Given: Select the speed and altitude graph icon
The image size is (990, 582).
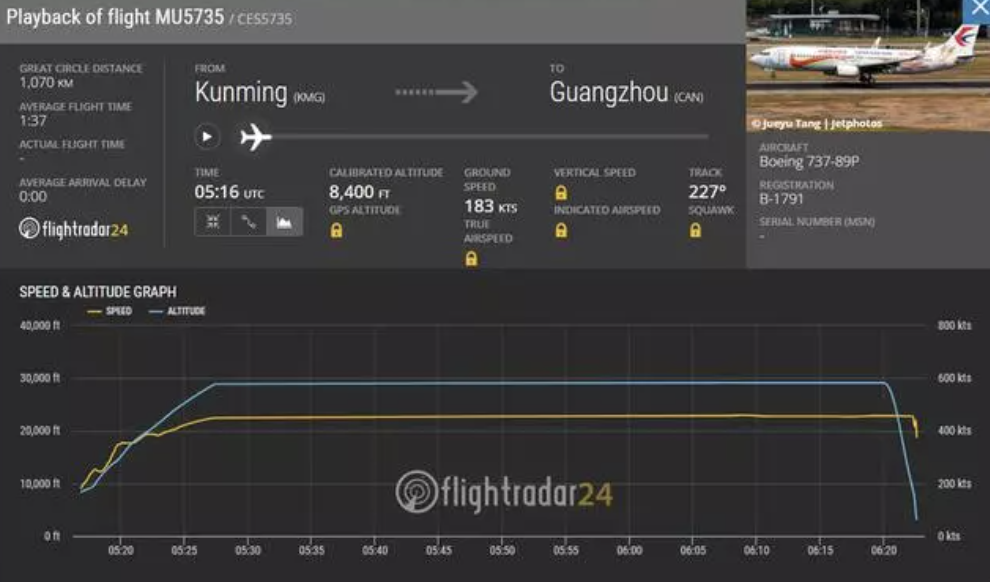Looking at the screenshot, I should [284, 222].
